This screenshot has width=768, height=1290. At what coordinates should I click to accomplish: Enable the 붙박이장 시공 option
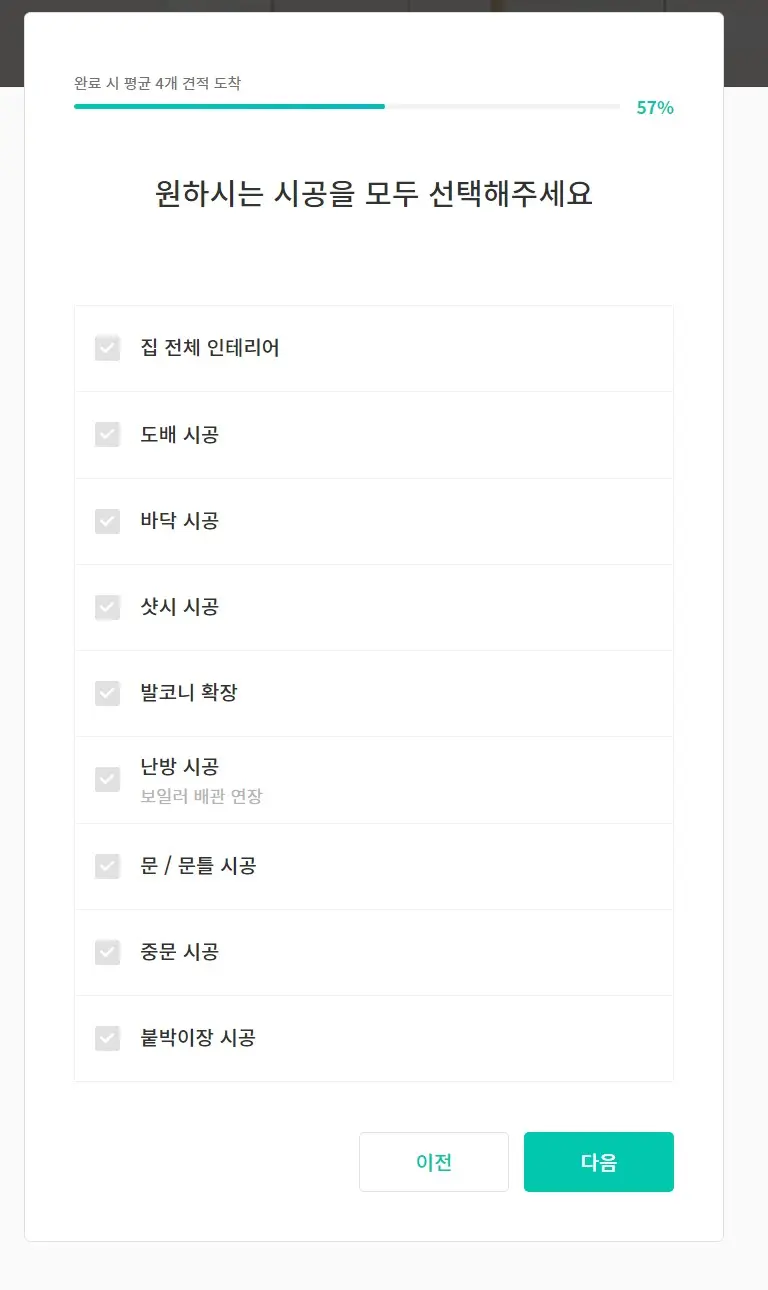coord(107,1038)
